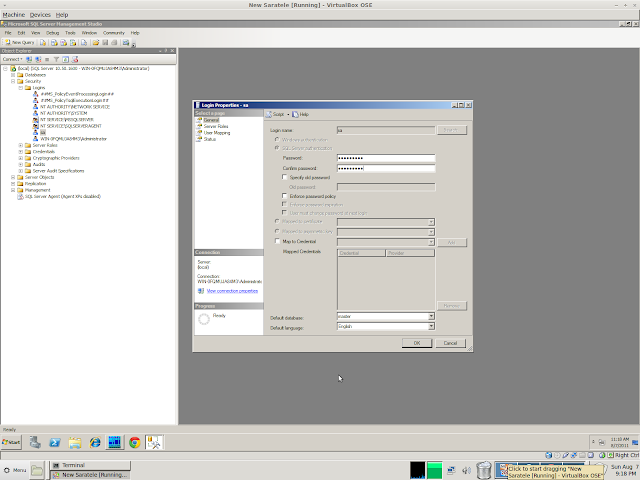This screenshot has width=640, height=480.
Task: Open the Tools menu in SSMS
Action: point(70,33)
